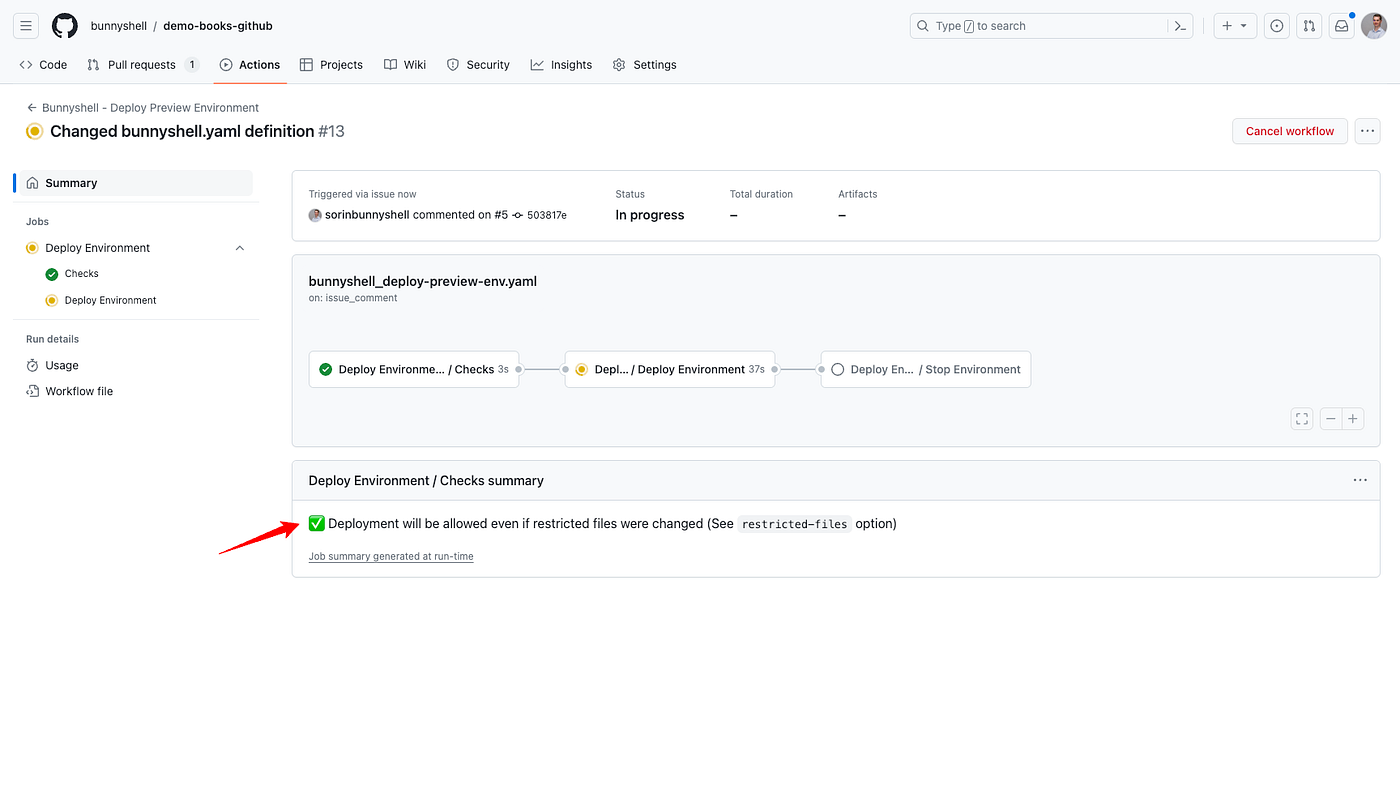The height and width of the screenshot is (810, 1400).
Task: Open 'Job summary generated at run-time' link
Action: 391,556
